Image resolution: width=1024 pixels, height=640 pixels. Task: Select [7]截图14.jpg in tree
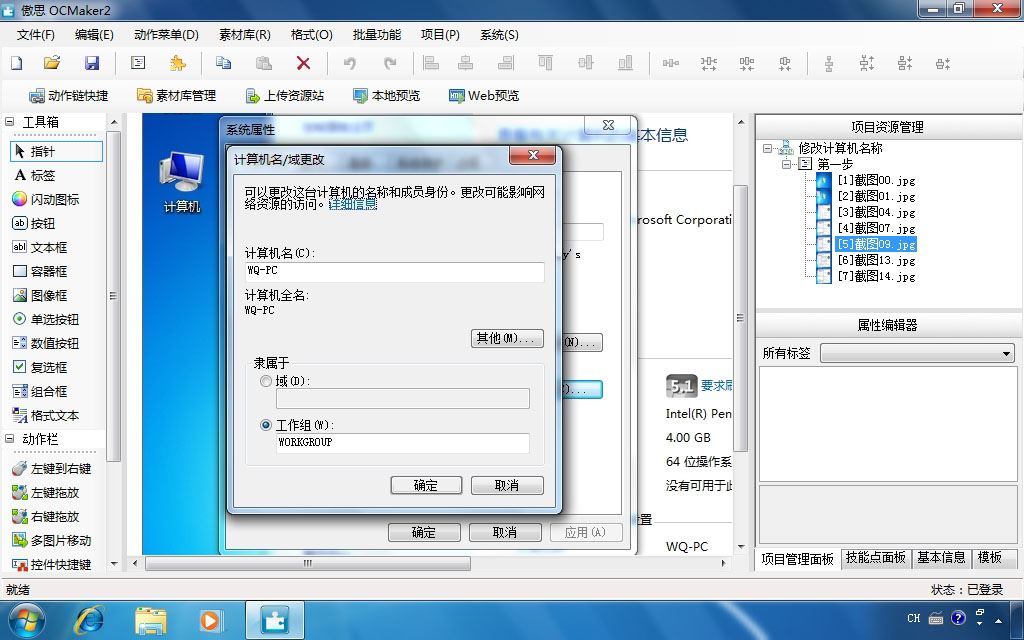[x=876, y=276]
